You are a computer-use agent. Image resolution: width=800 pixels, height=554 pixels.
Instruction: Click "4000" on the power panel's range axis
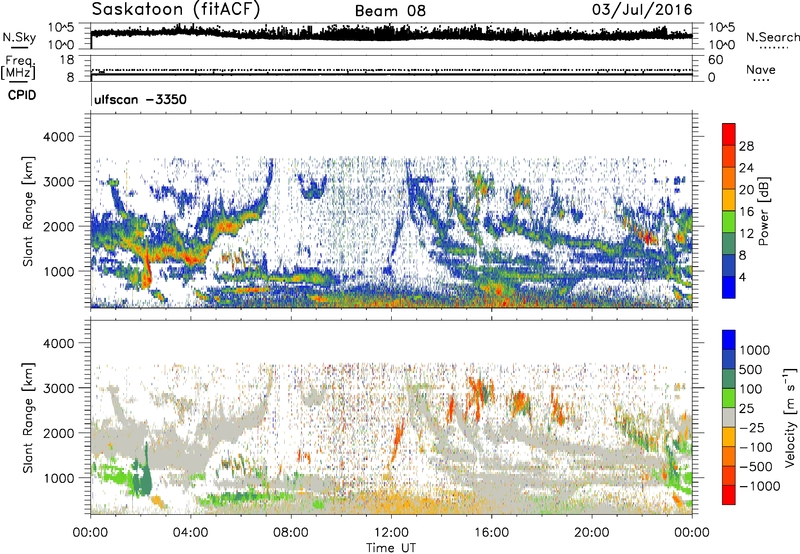(59, 137)
